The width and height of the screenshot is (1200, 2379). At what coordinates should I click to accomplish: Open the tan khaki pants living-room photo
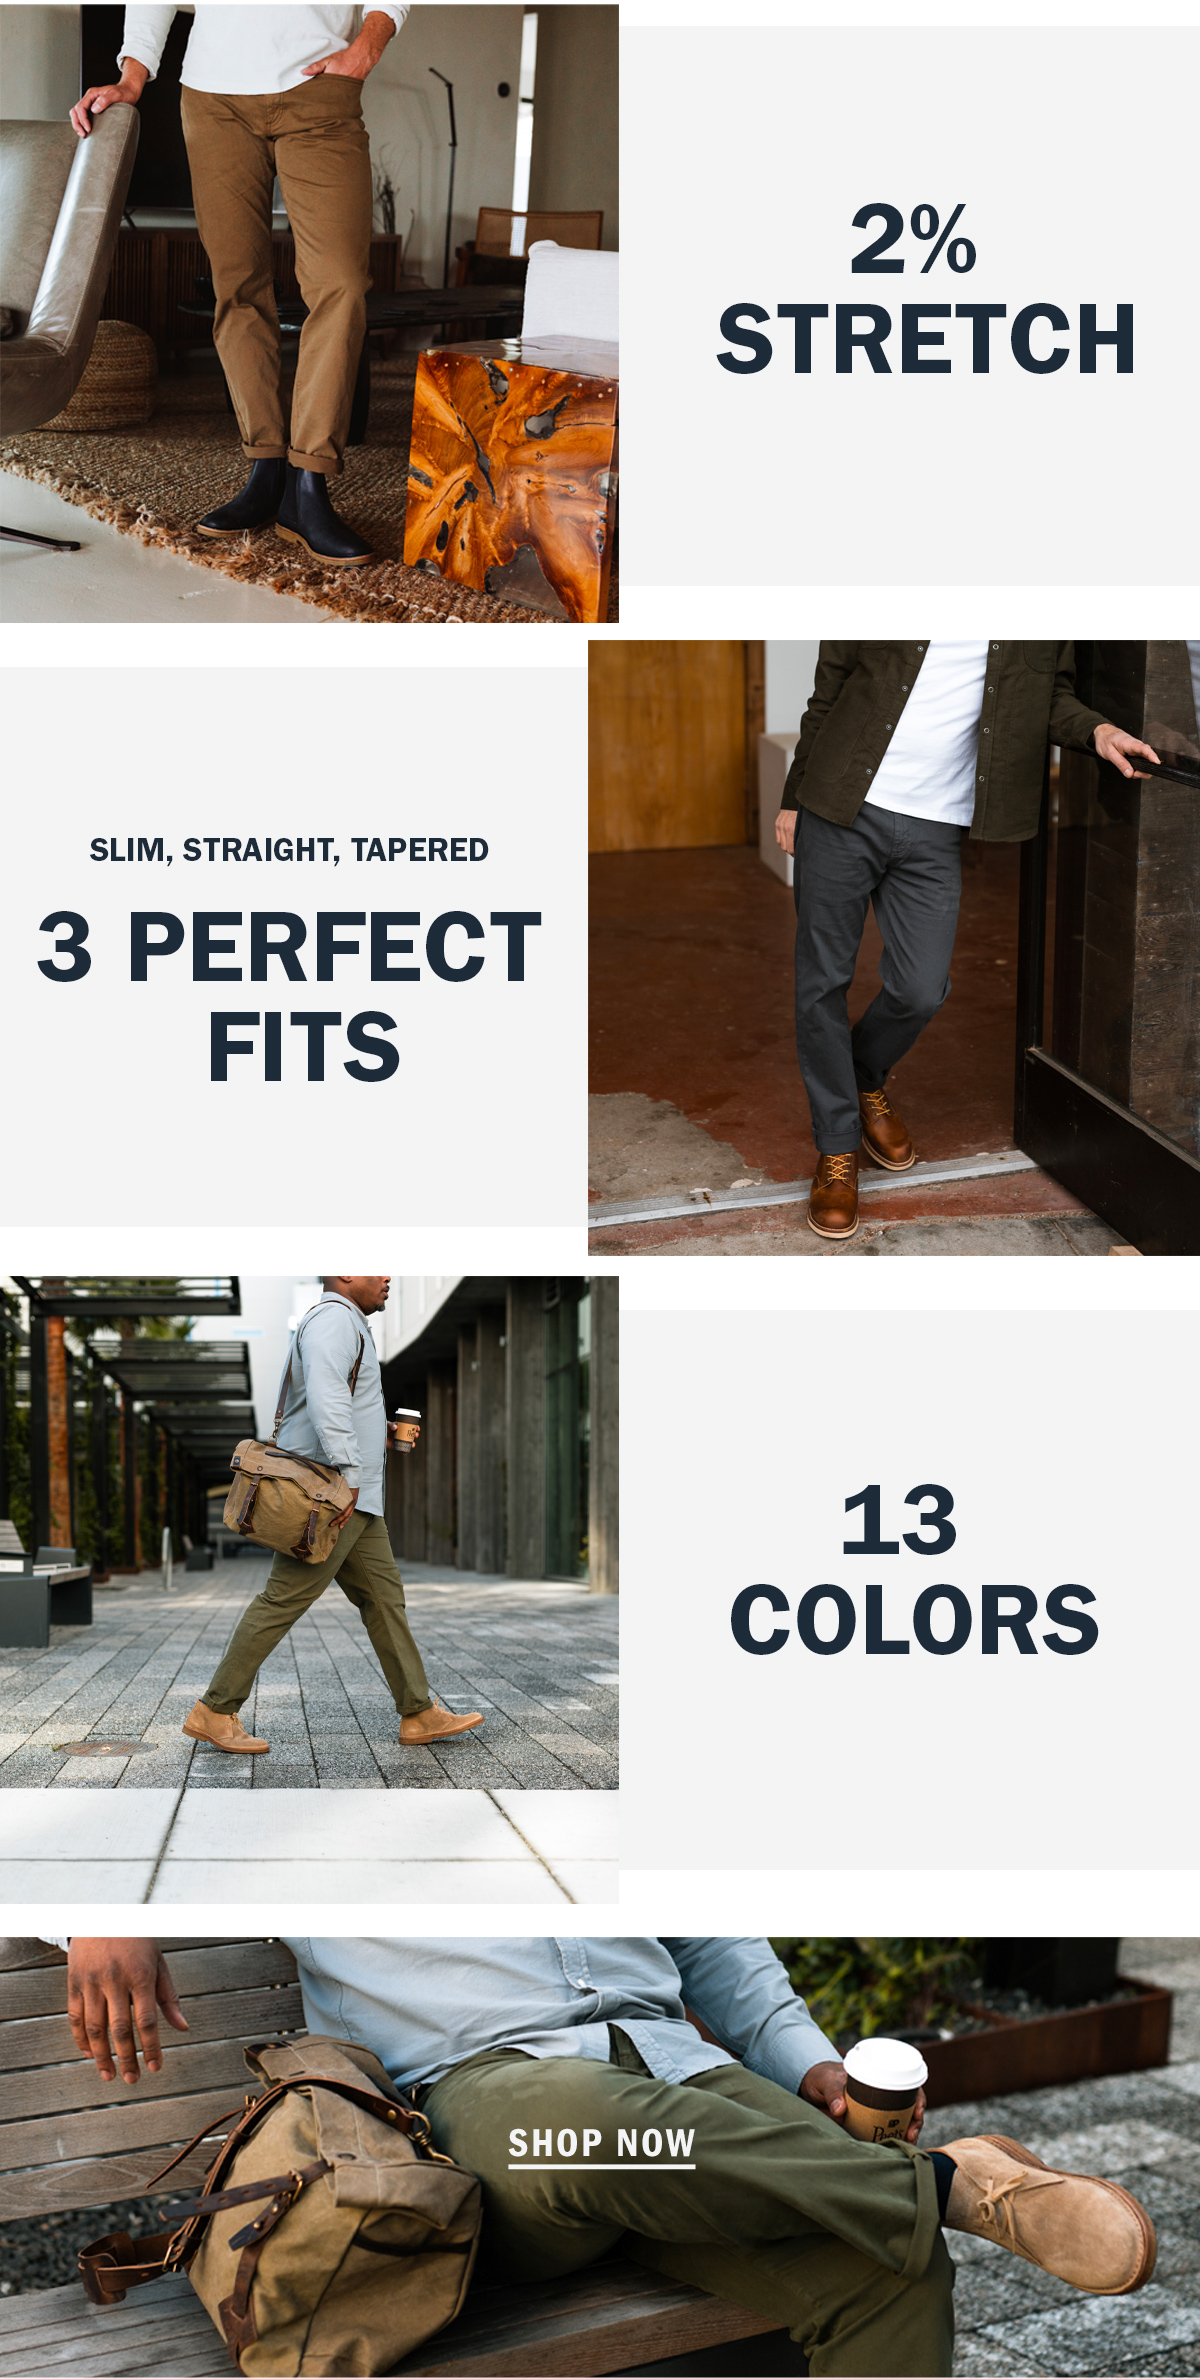coord(309,313)
